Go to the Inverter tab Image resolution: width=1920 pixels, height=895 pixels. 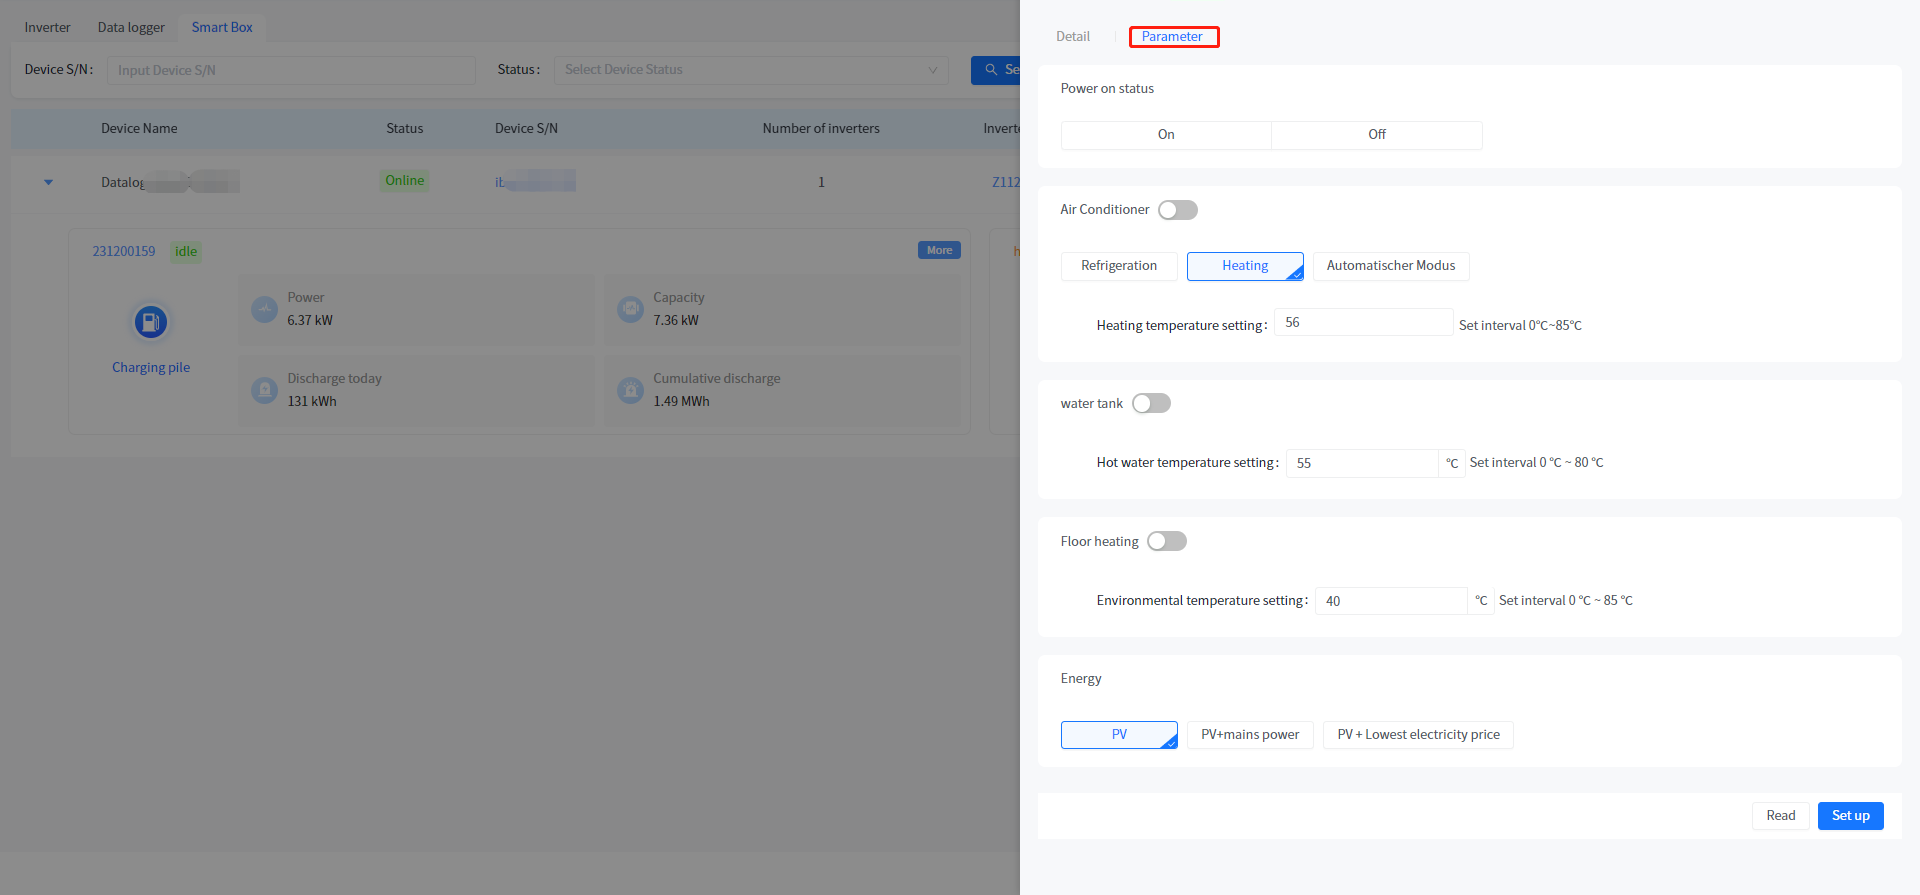tap(47, 28)
